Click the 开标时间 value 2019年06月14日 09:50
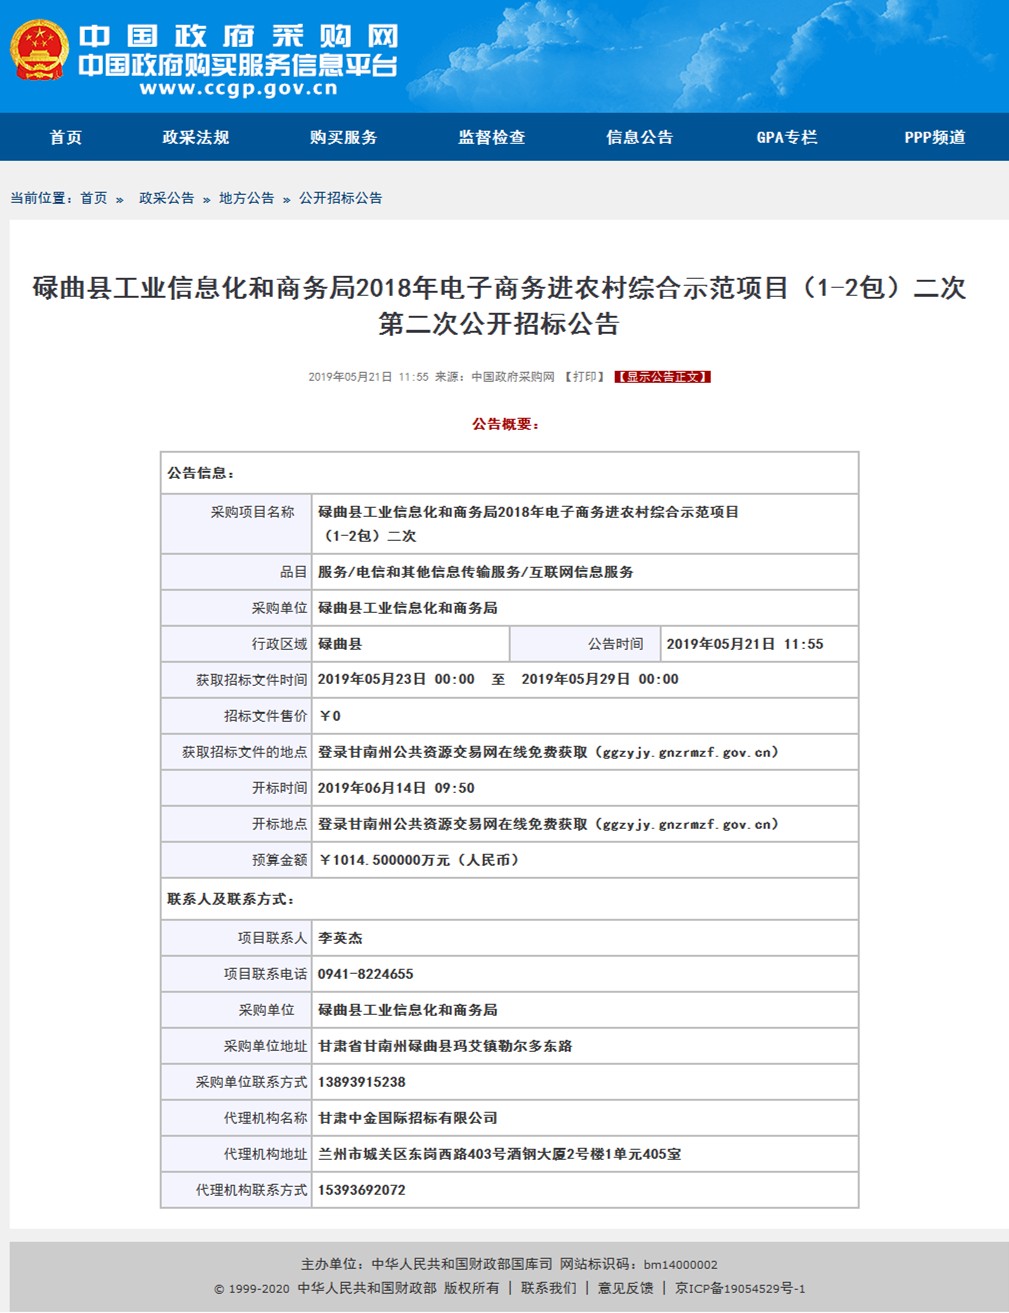 [396, 788]
